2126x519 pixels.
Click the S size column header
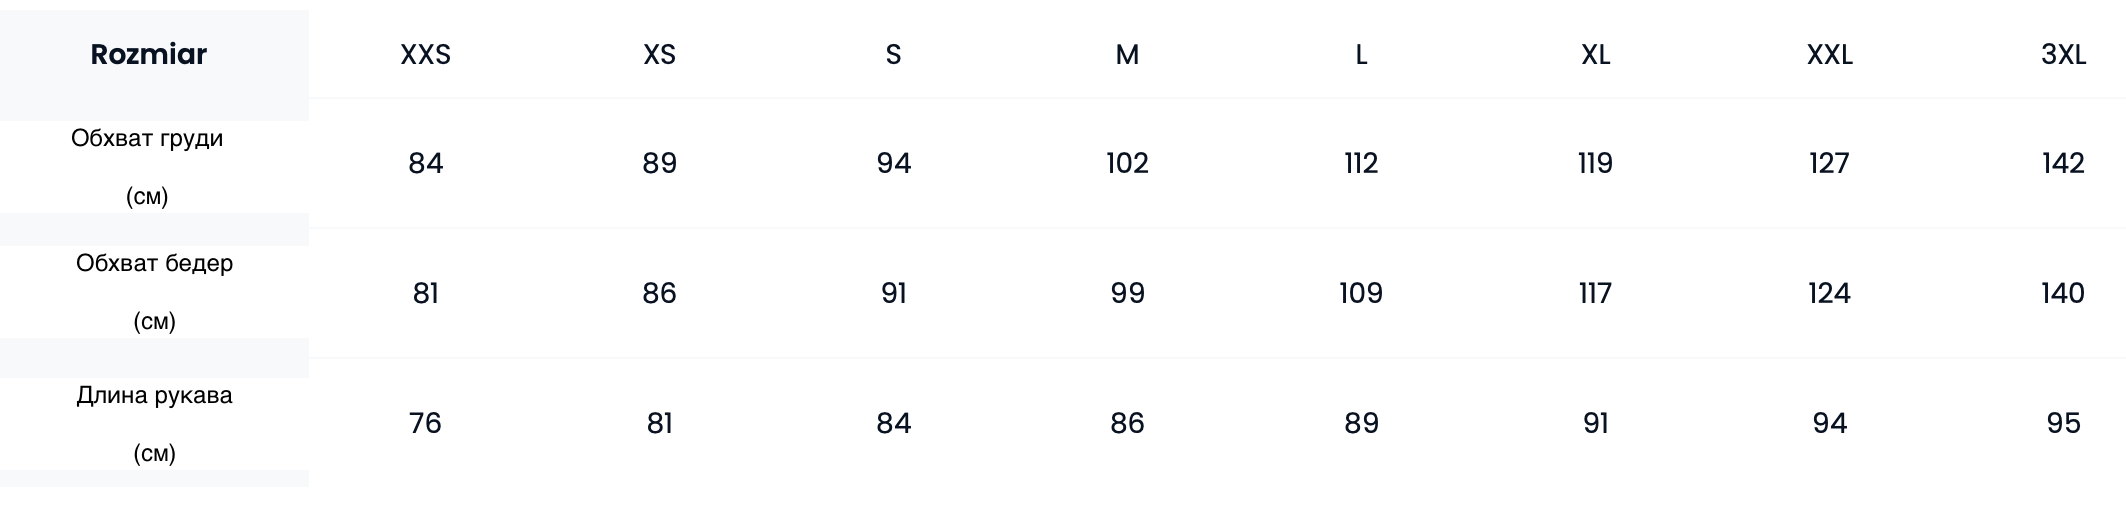click(x=894, y=55)
